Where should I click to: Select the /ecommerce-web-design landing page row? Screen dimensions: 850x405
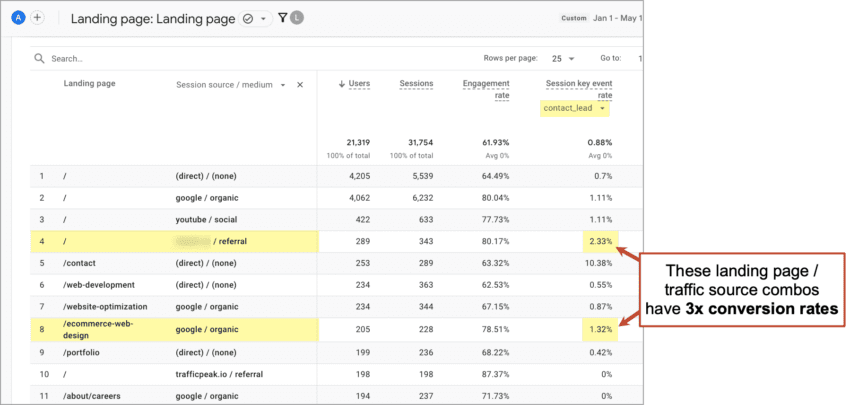point(97,329)
